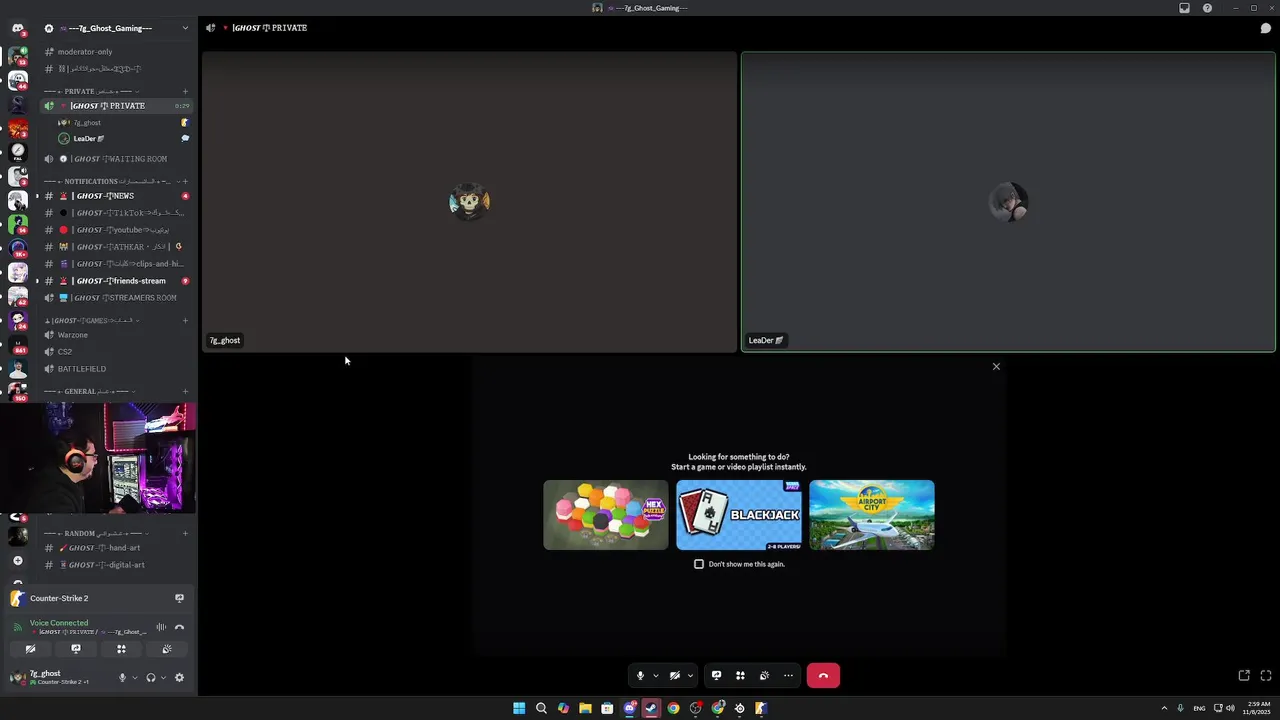The width and height of the screenshot is (1280, 720).
Task: Select 7g_ghost user in voice channel list
Action: tap(122, 123)
